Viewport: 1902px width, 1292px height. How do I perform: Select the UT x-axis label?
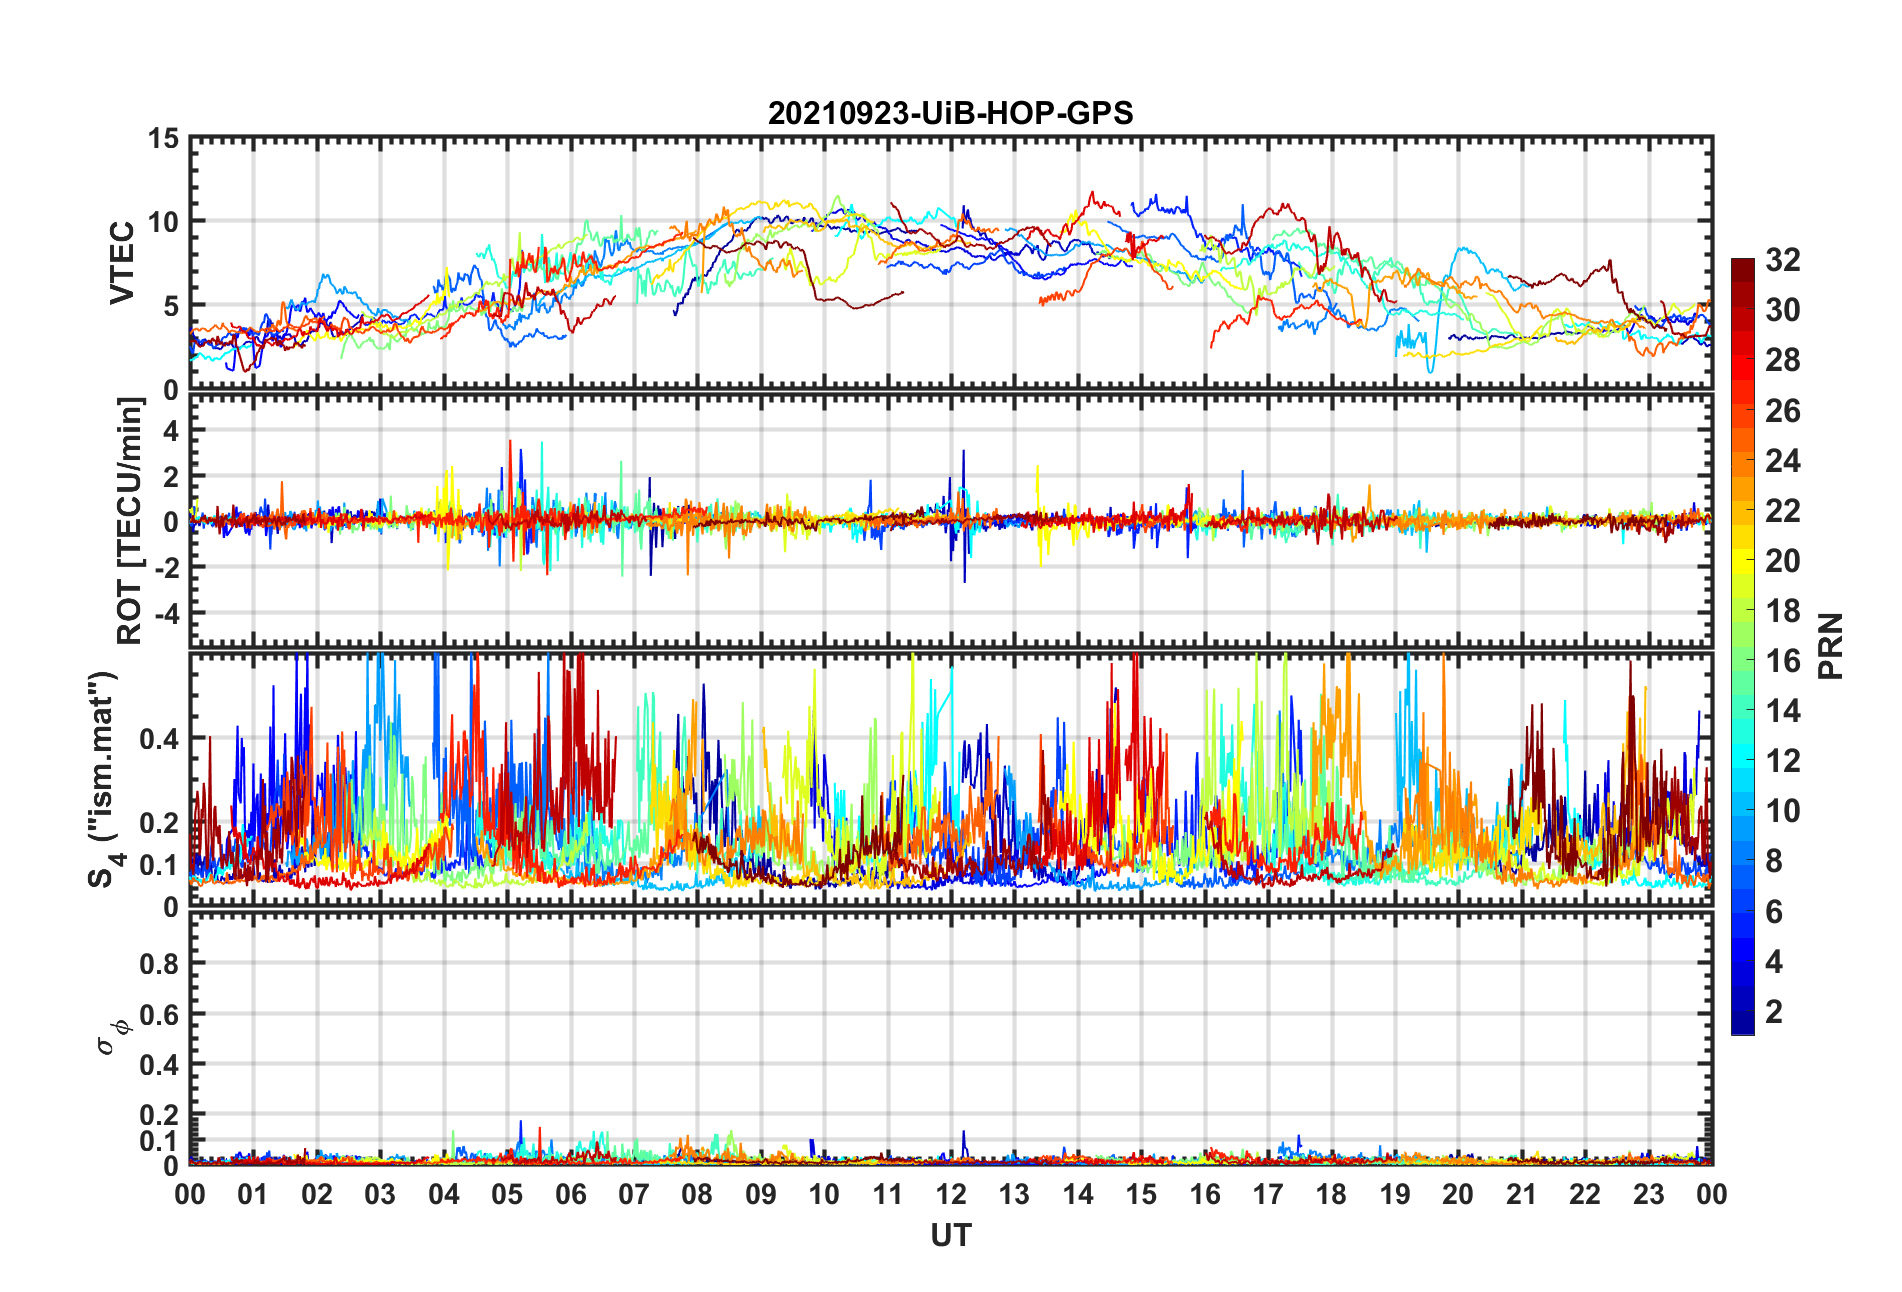coord(951,1236)
